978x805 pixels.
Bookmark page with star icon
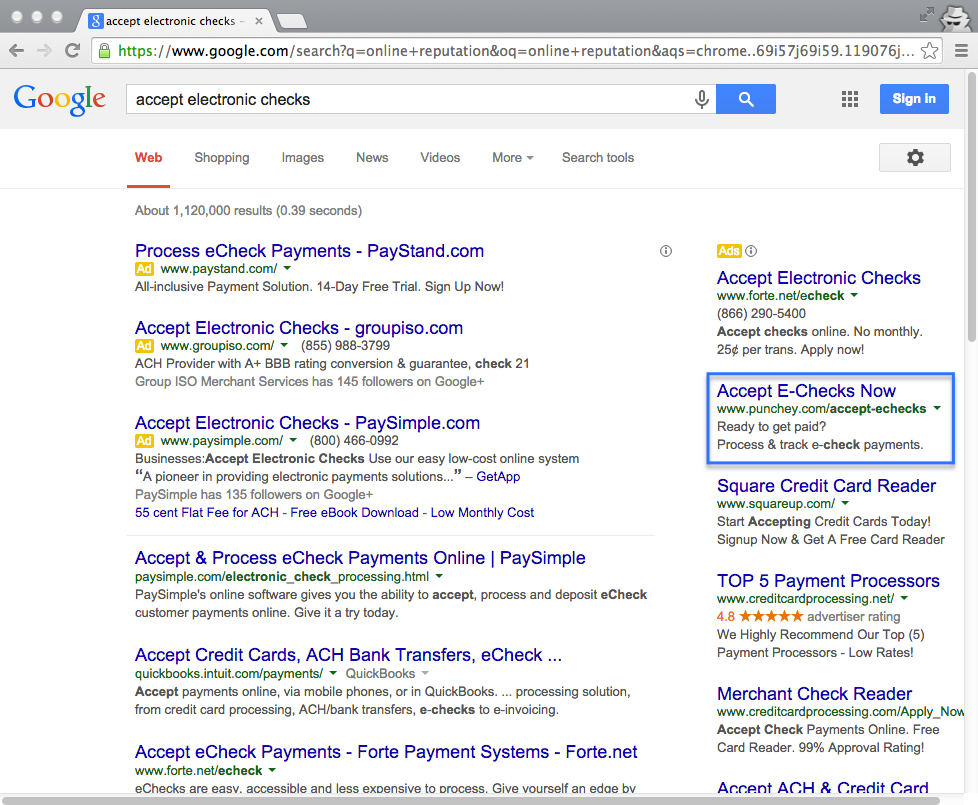929,51
